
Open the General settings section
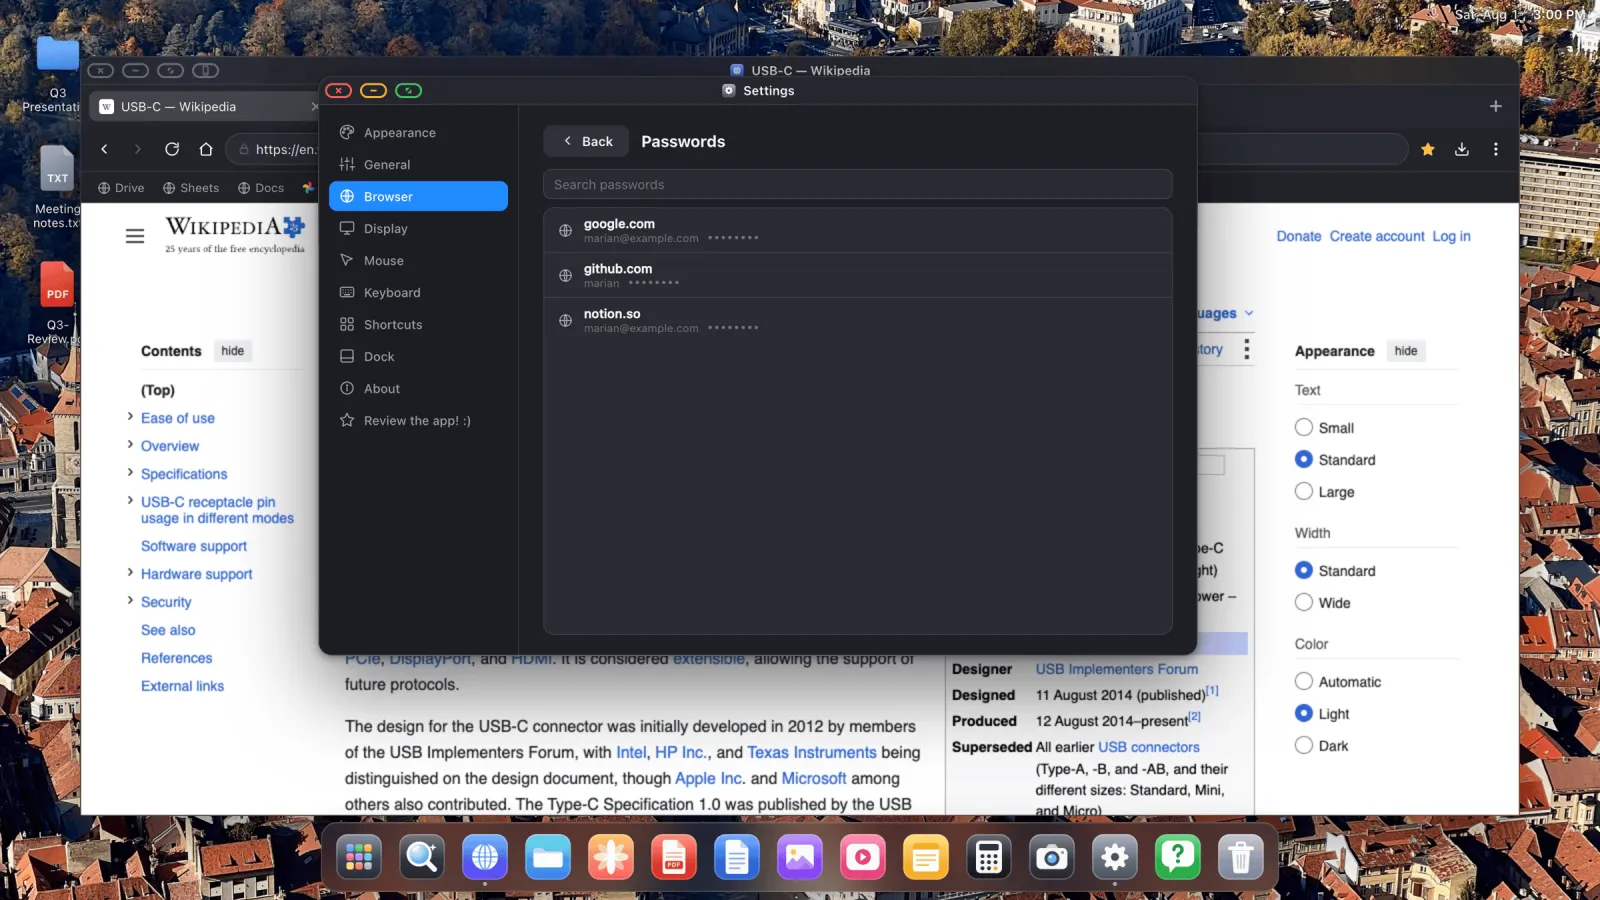pyautogui.click(x=418, y=165)
